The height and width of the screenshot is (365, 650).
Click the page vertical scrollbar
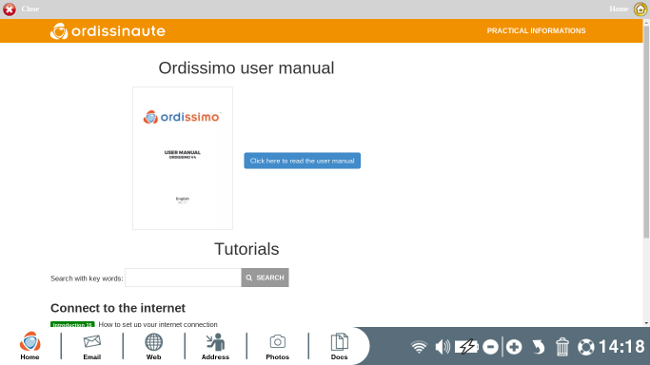tap(646, 132)
